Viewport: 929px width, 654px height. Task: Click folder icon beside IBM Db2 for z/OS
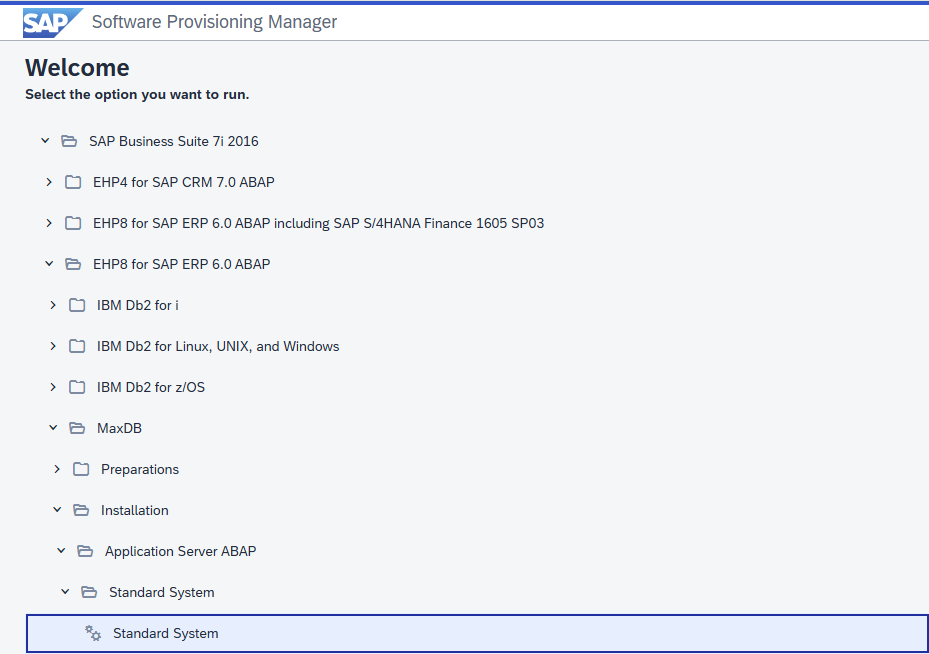pos(77,387)
